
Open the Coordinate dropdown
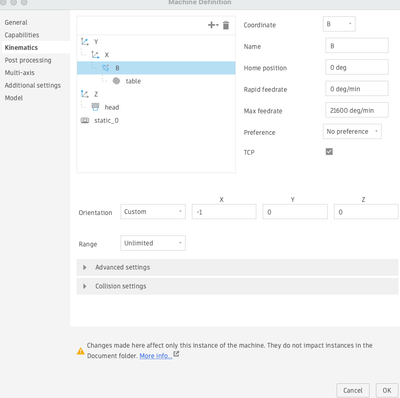[339, 24]
